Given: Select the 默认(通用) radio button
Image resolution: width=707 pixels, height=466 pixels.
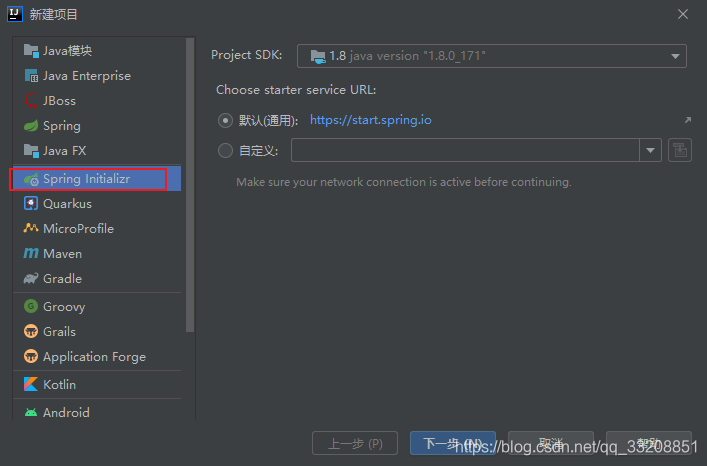Looking at the screenshot, I should 225,120.
